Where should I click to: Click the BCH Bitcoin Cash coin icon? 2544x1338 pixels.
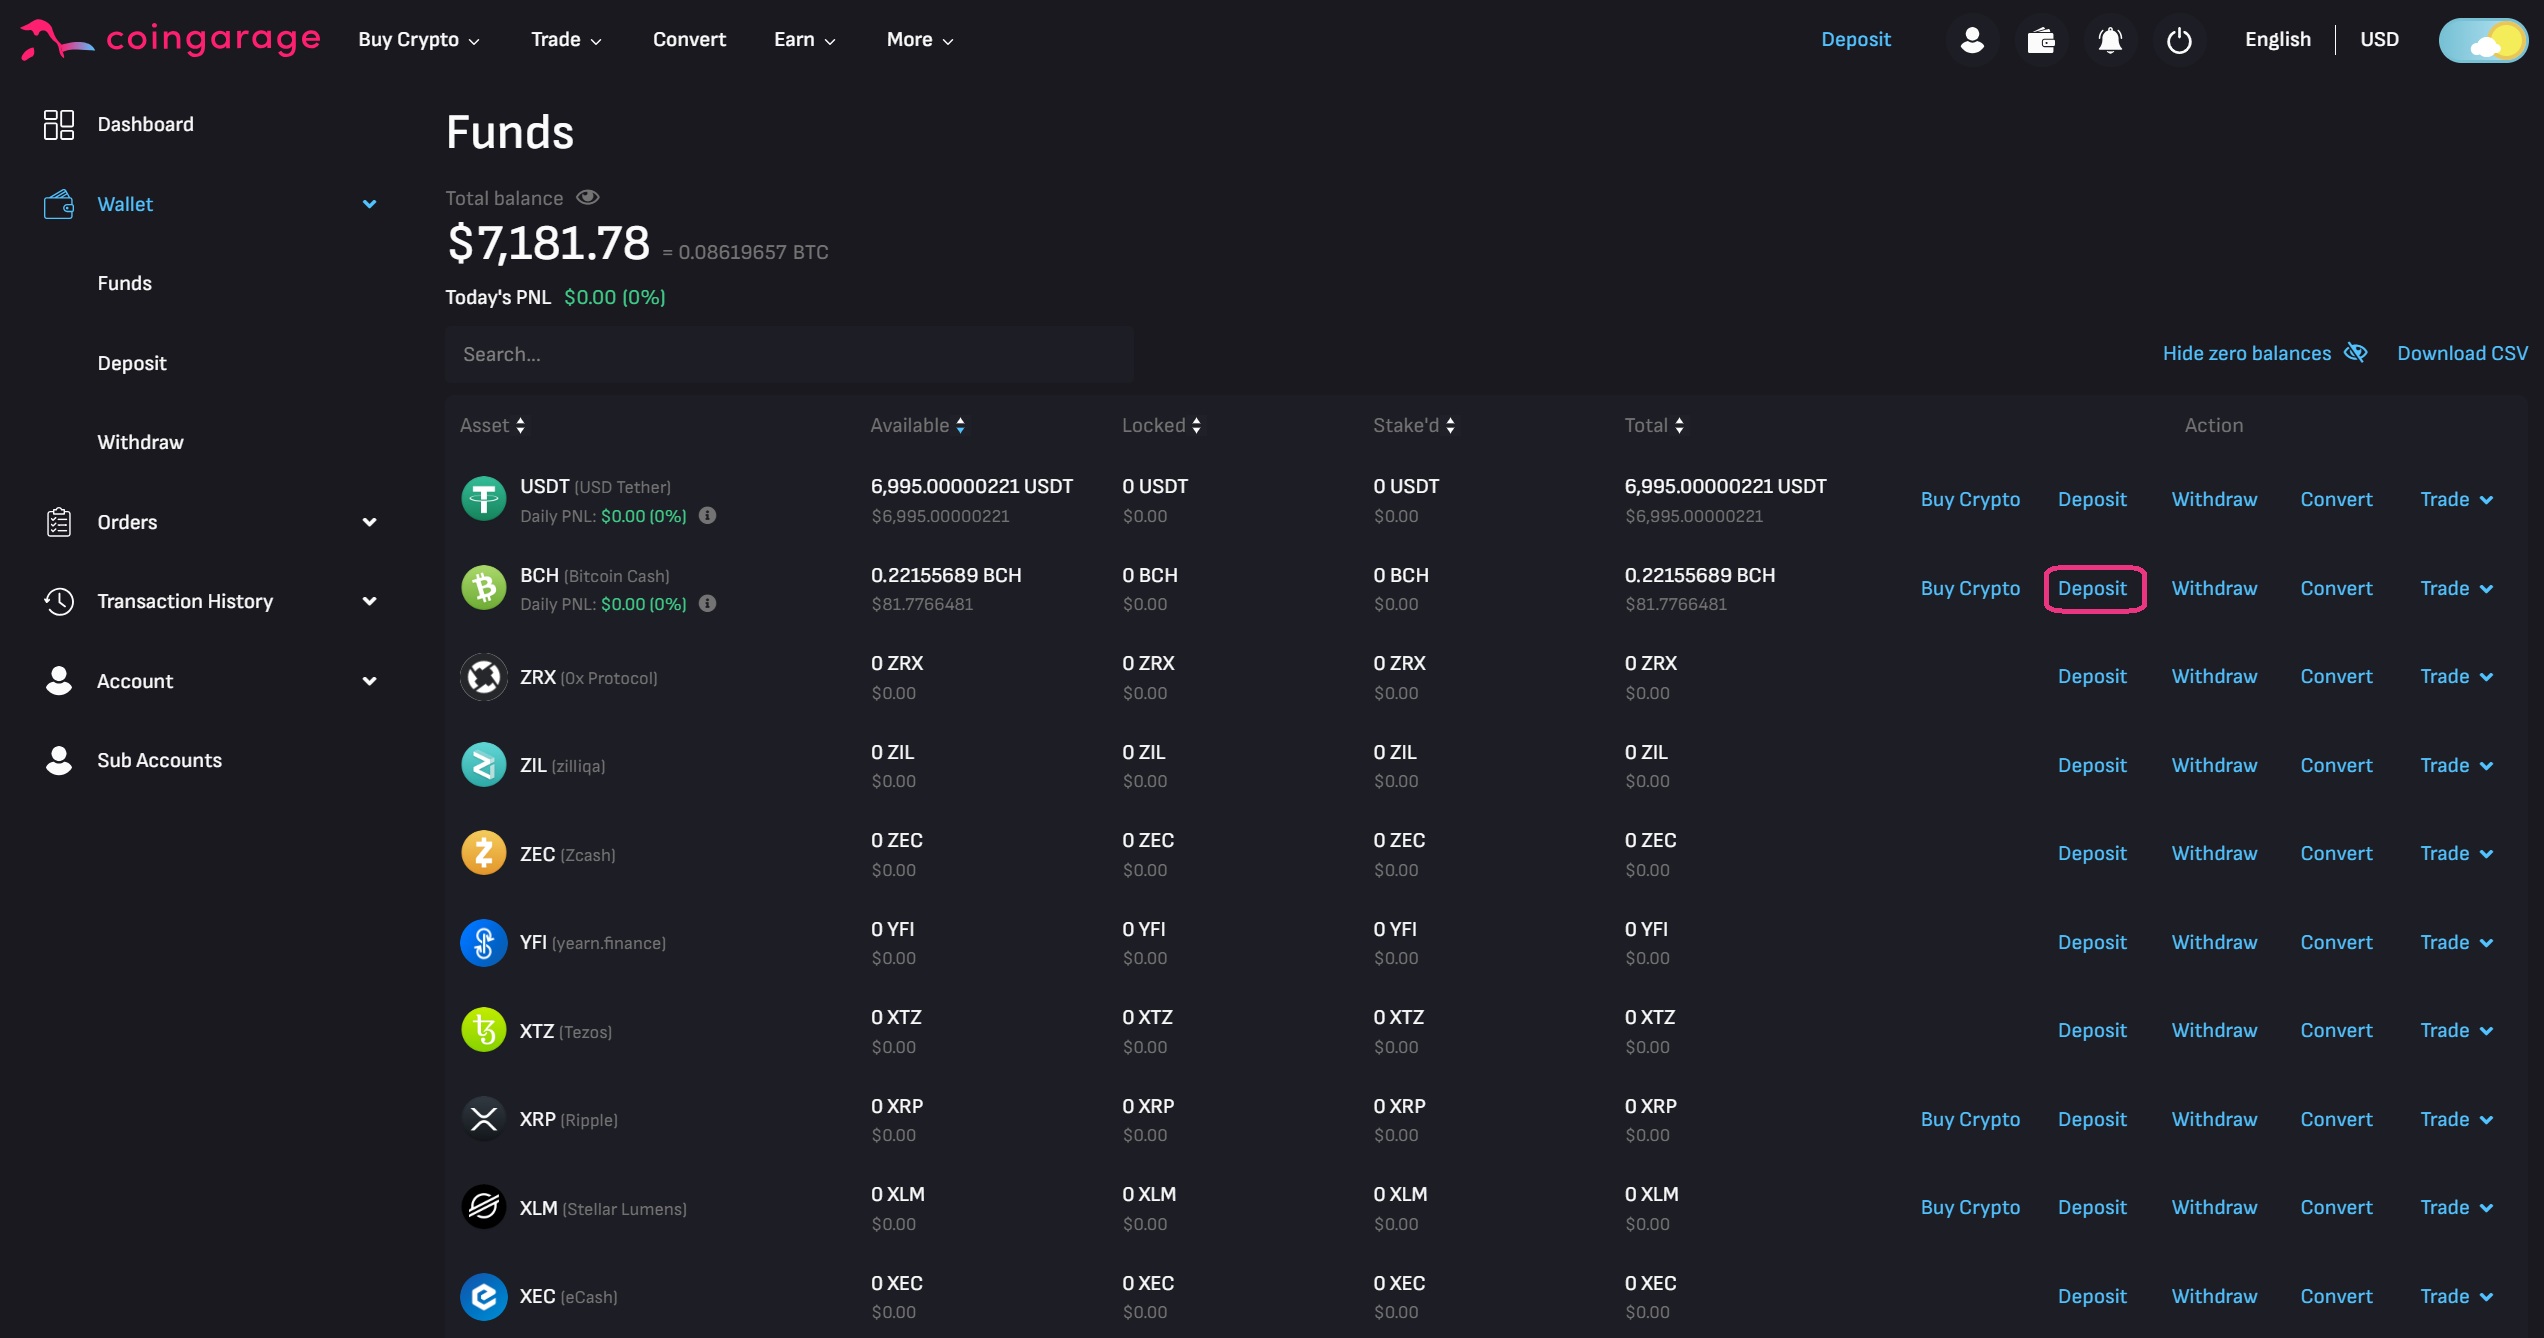(x=484, y=587)
